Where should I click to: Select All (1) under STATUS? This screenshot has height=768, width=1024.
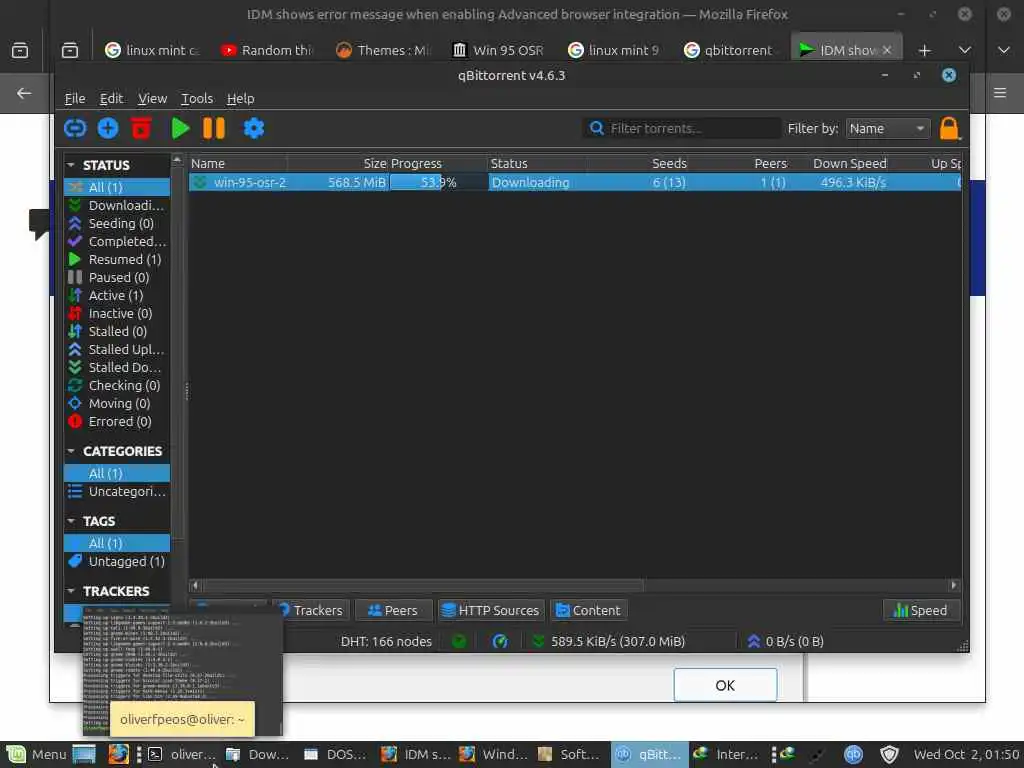coord(117,187)
